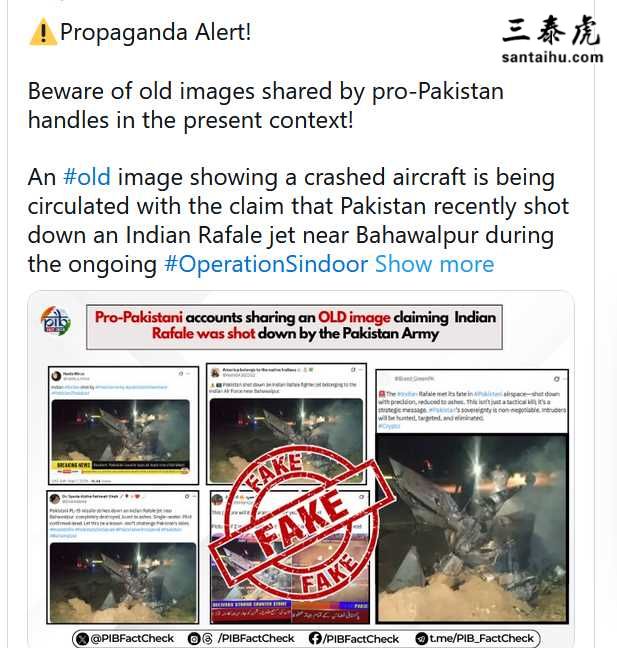617x648 pixels.
Task: Click the red-and-black headline banner
Action: 294,327
